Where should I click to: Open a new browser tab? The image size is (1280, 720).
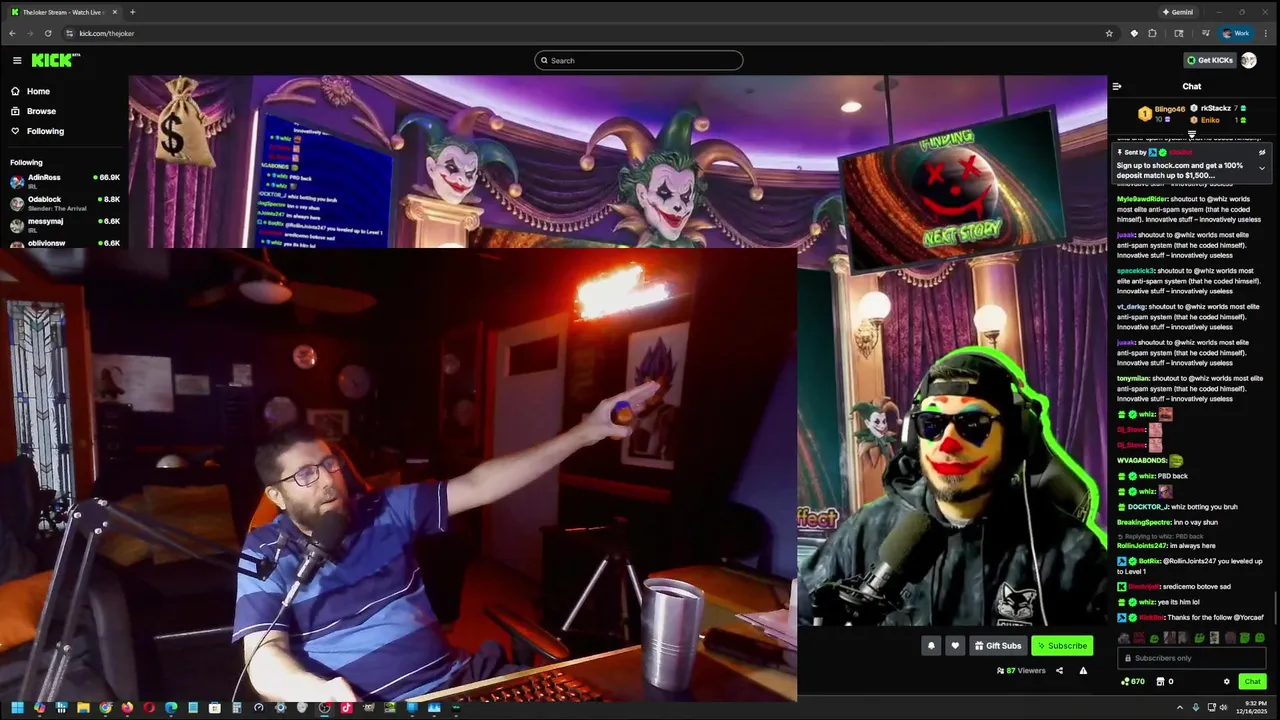132,12
